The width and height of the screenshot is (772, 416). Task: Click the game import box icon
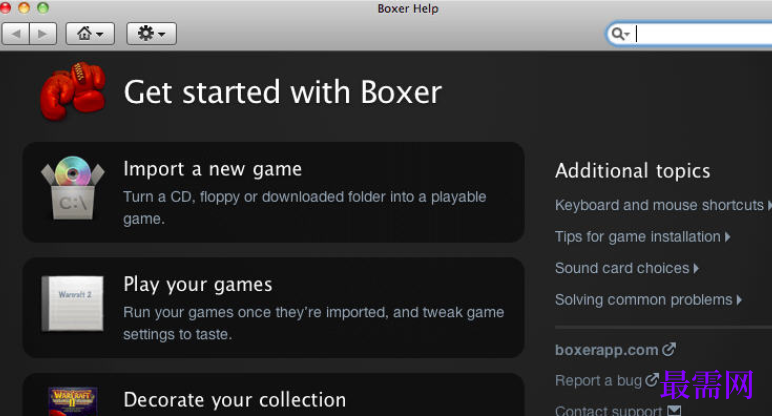tap(73, 188)
